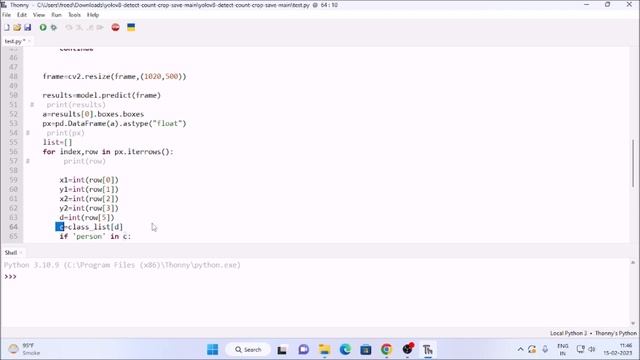The height and width of the screenshot is (360, 640).
Task: Open the File menu
Action: click(x=7, y=15)
